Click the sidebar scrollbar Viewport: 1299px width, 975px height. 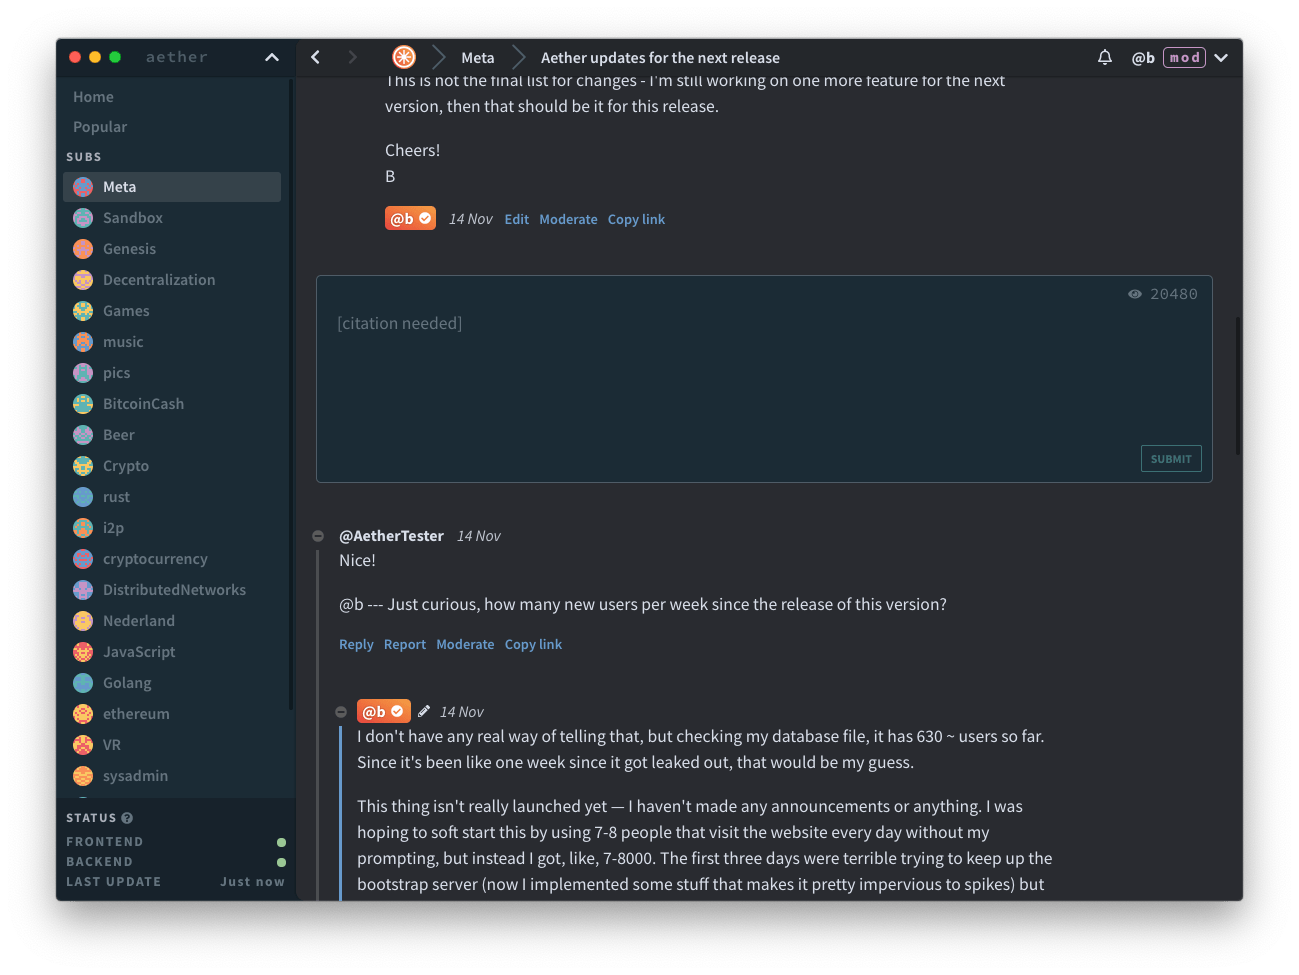click(290, 400)
